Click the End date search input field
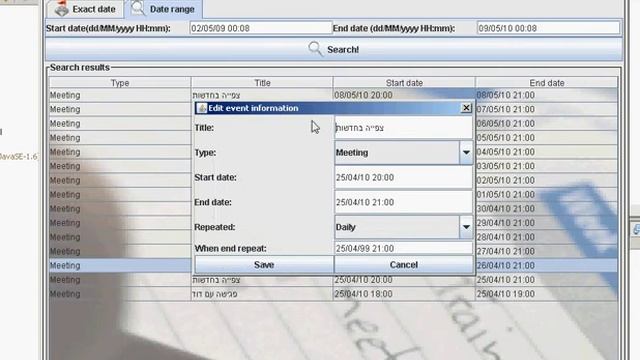Viewport: 640px width, 360px height. [x=548, y=28]
